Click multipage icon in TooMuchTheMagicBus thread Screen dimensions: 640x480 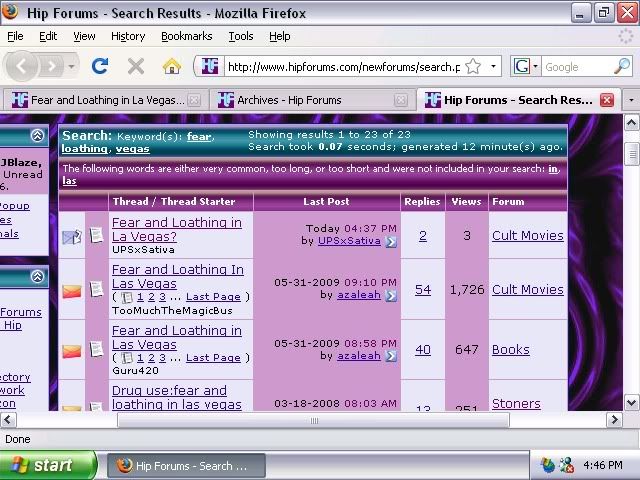pos(127,297)
